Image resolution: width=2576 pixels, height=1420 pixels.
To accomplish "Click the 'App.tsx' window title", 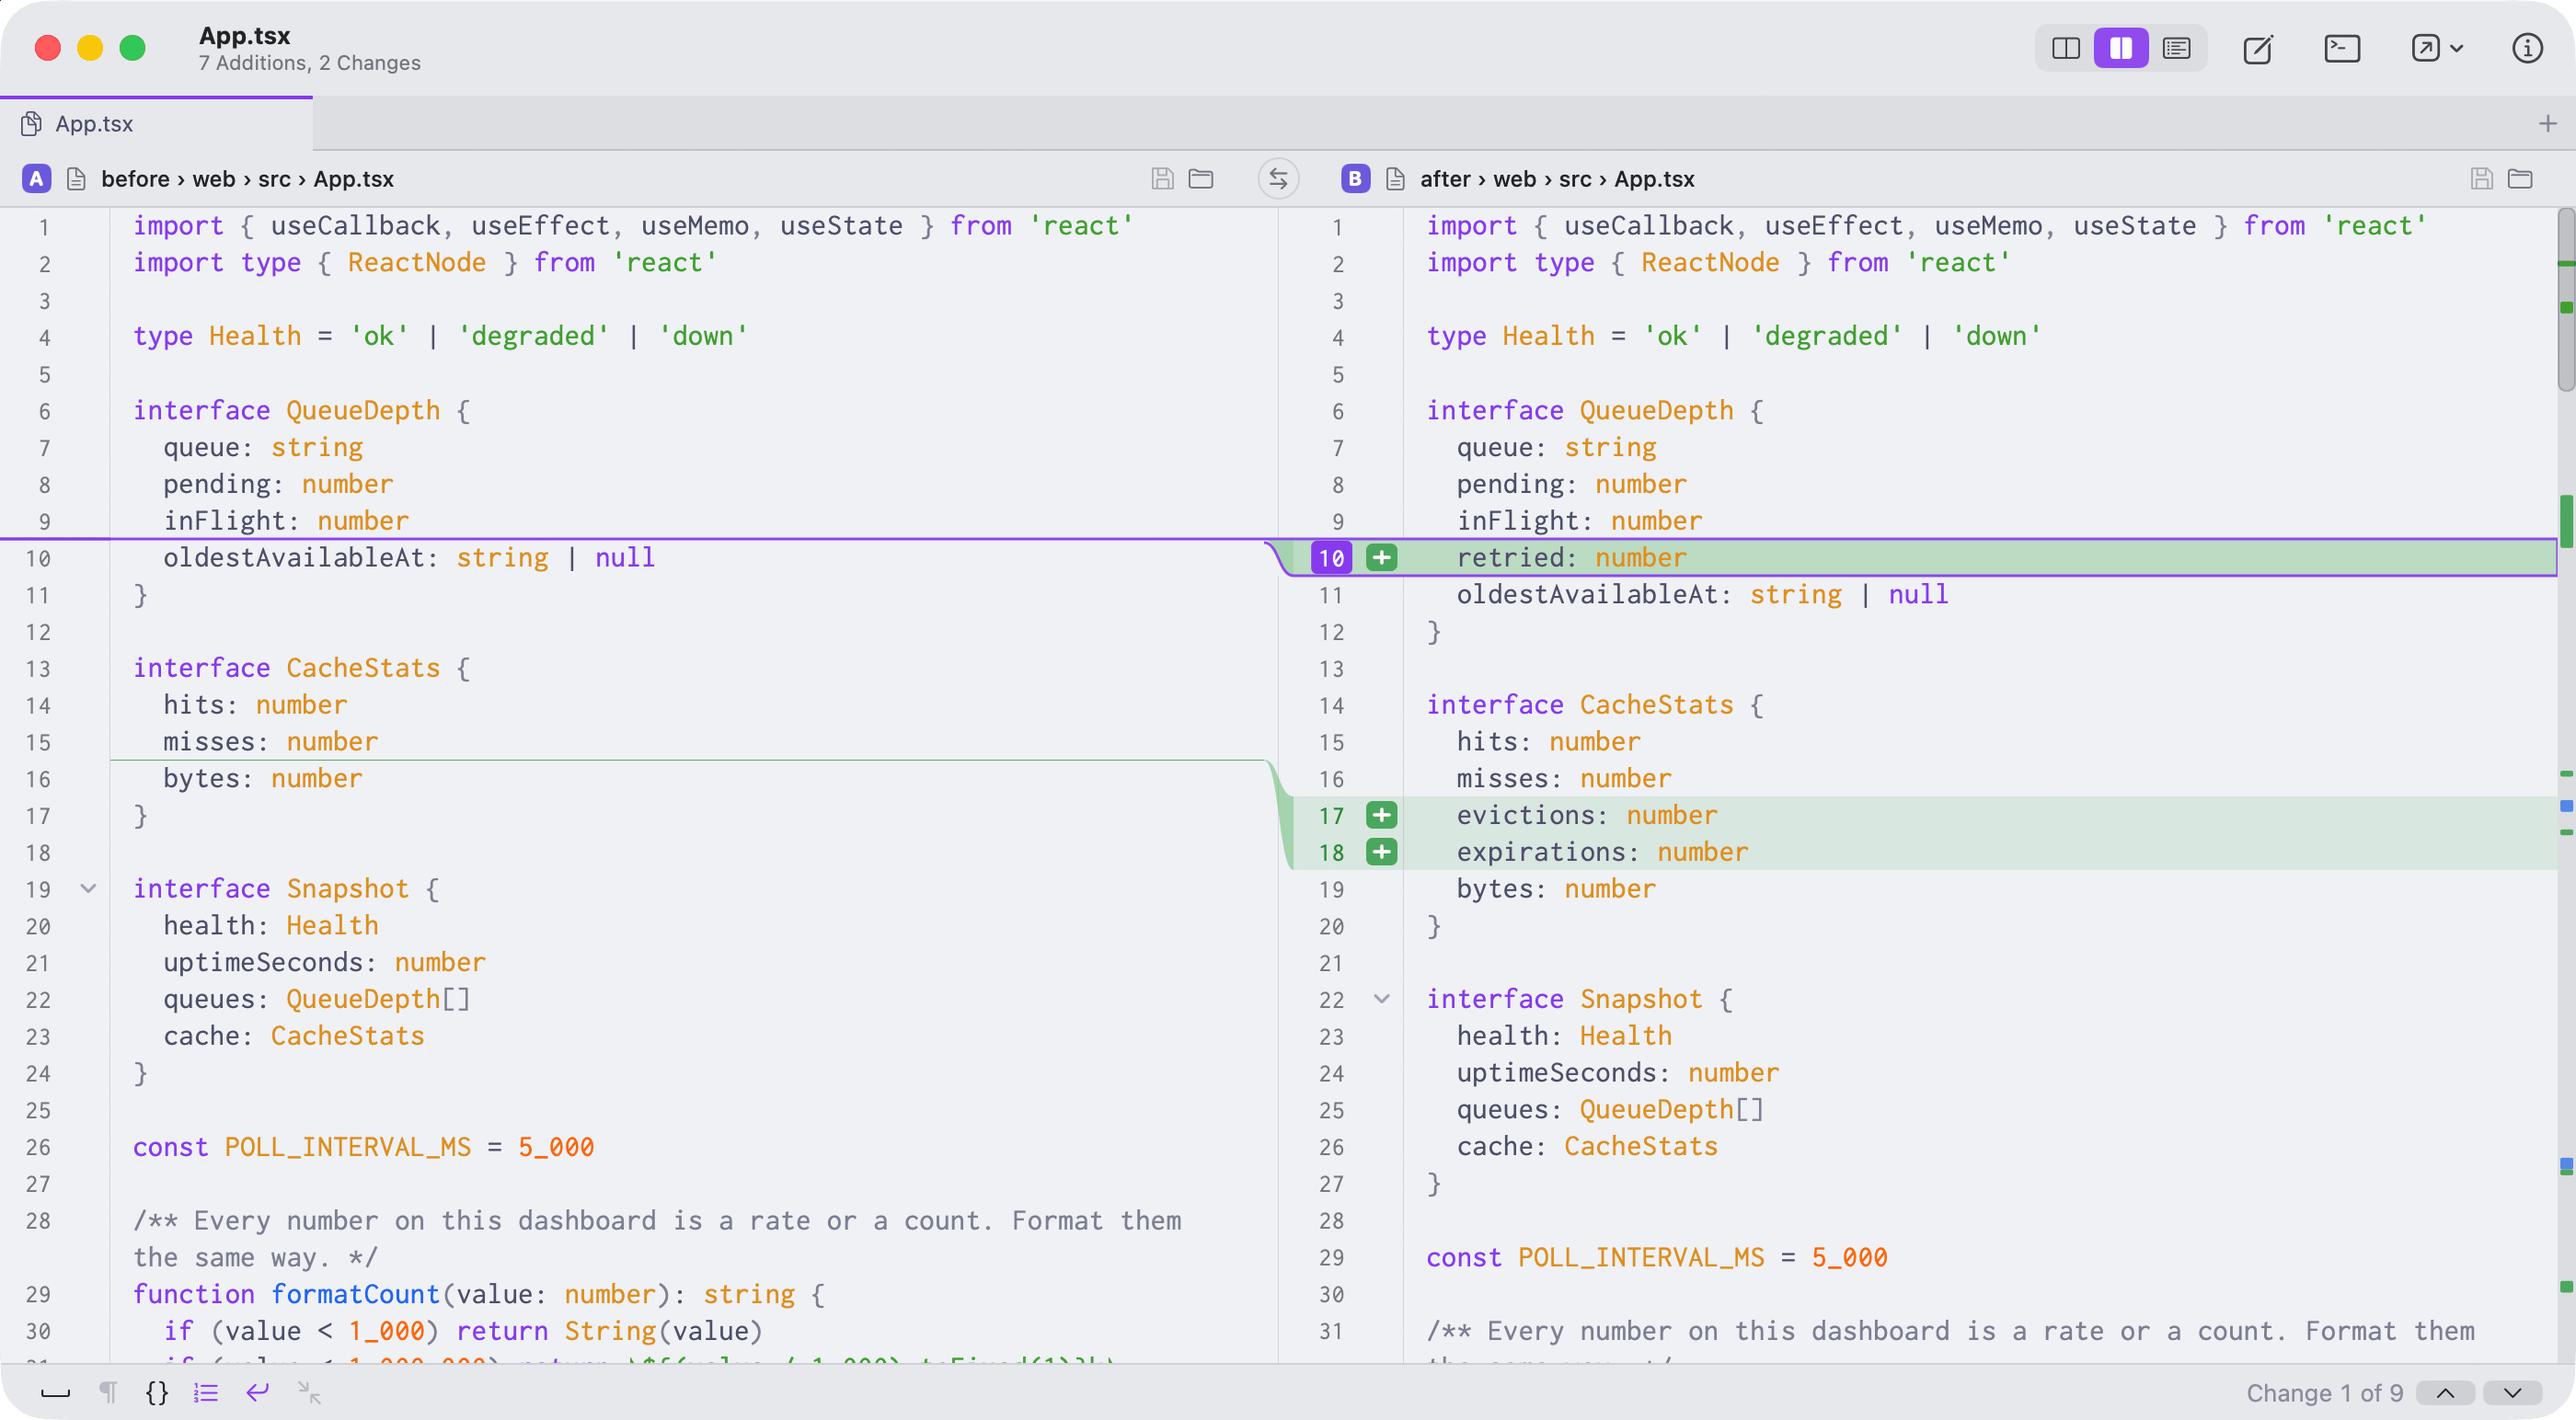I will [x=244, y=36].
